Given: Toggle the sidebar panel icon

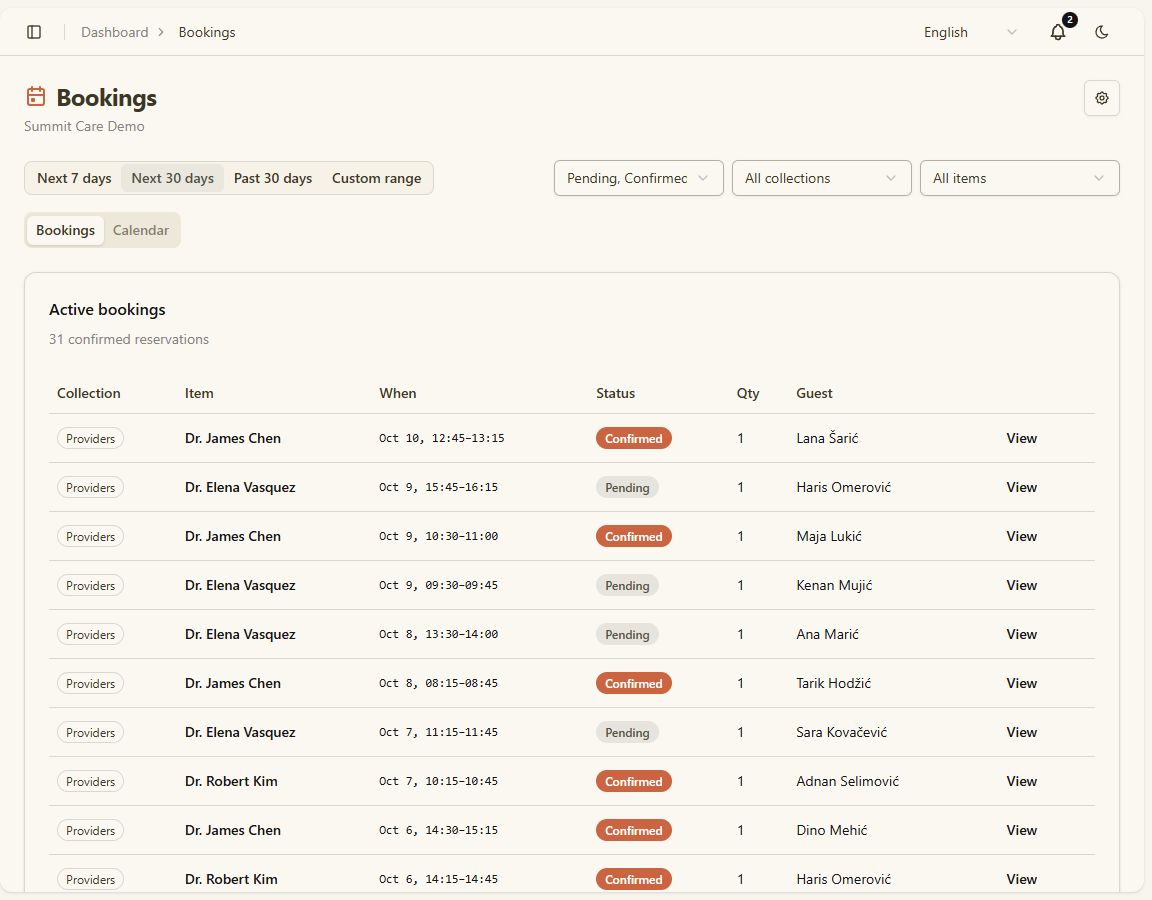Looking at the screenshot, I should (34, 32).
